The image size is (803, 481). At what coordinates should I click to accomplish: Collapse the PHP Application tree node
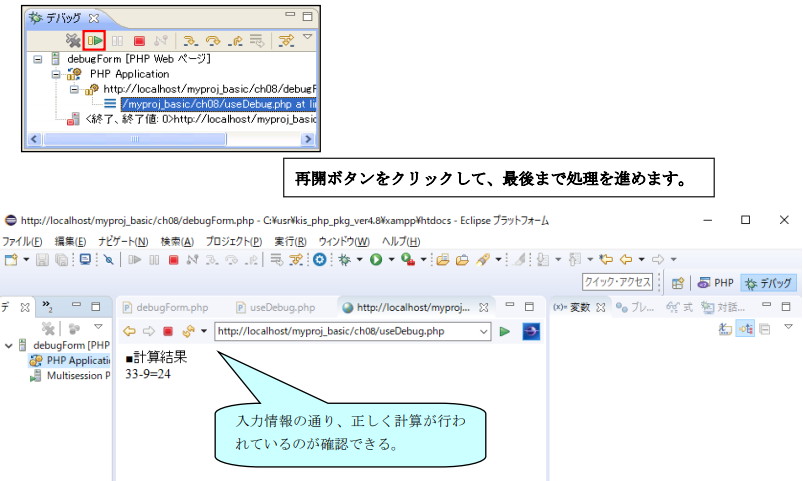click(56, 74)
